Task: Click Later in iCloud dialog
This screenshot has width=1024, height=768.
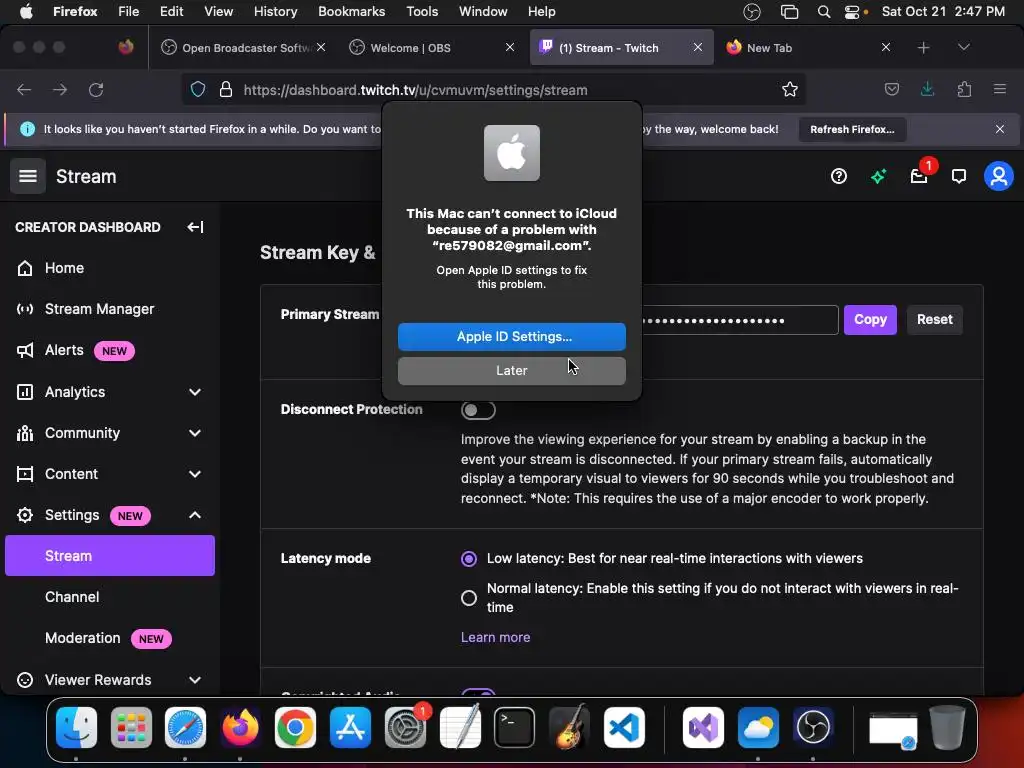Action: (511, 371)
